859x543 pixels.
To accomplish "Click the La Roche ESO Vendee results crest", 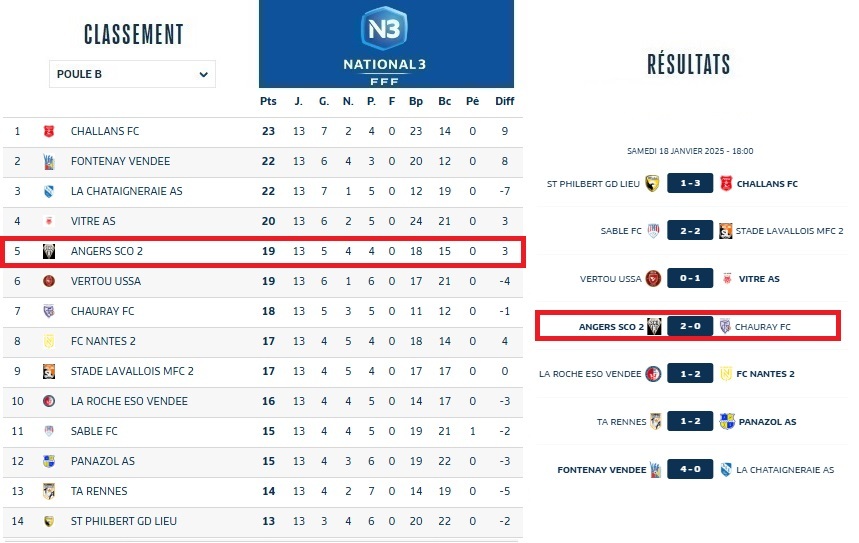I will pyautogui.click(x=653, y=374).
